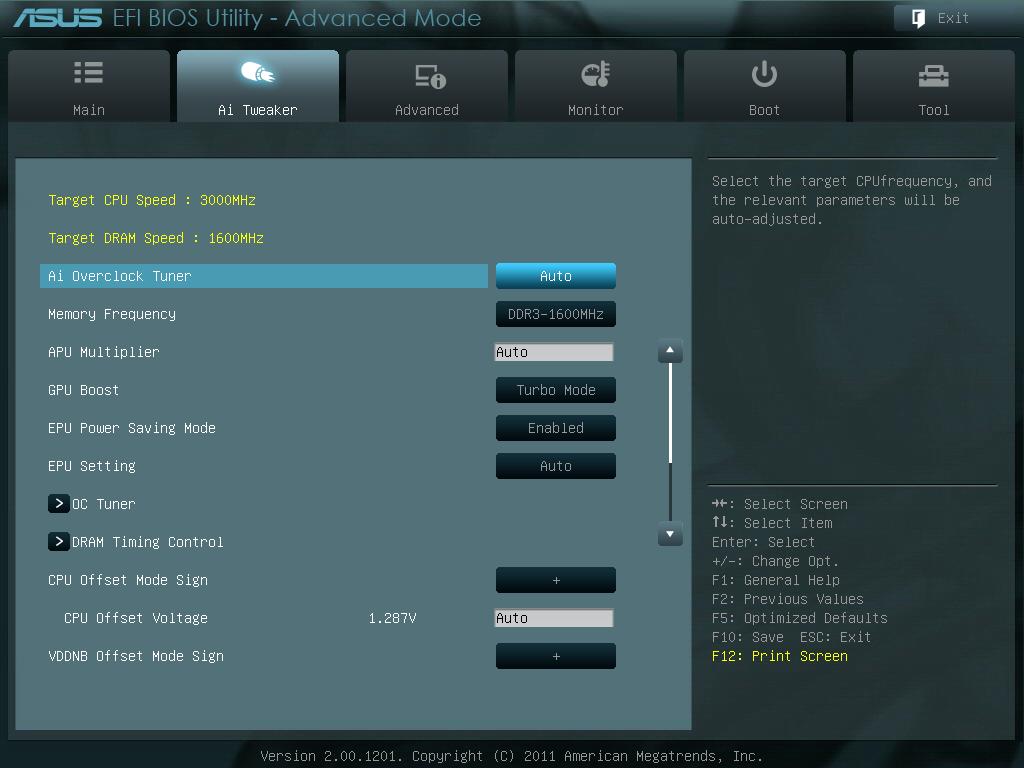Open Memory Frequency DDR3-1600MHz dropdown
The image size is (1024, 768).
[556, 313]
